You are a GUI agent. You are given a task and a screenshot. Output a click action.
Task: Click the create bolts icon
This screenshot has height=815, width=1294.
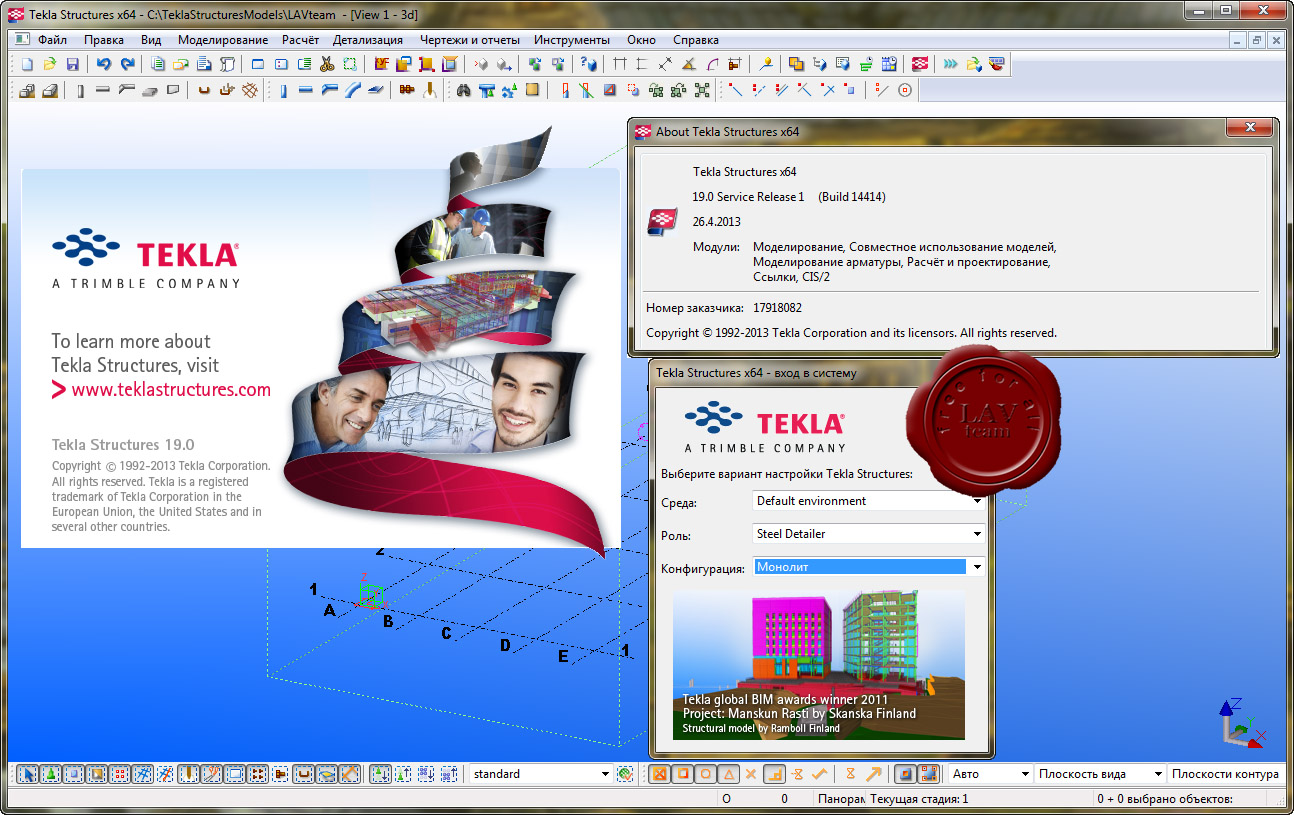(x=406, y=90)
